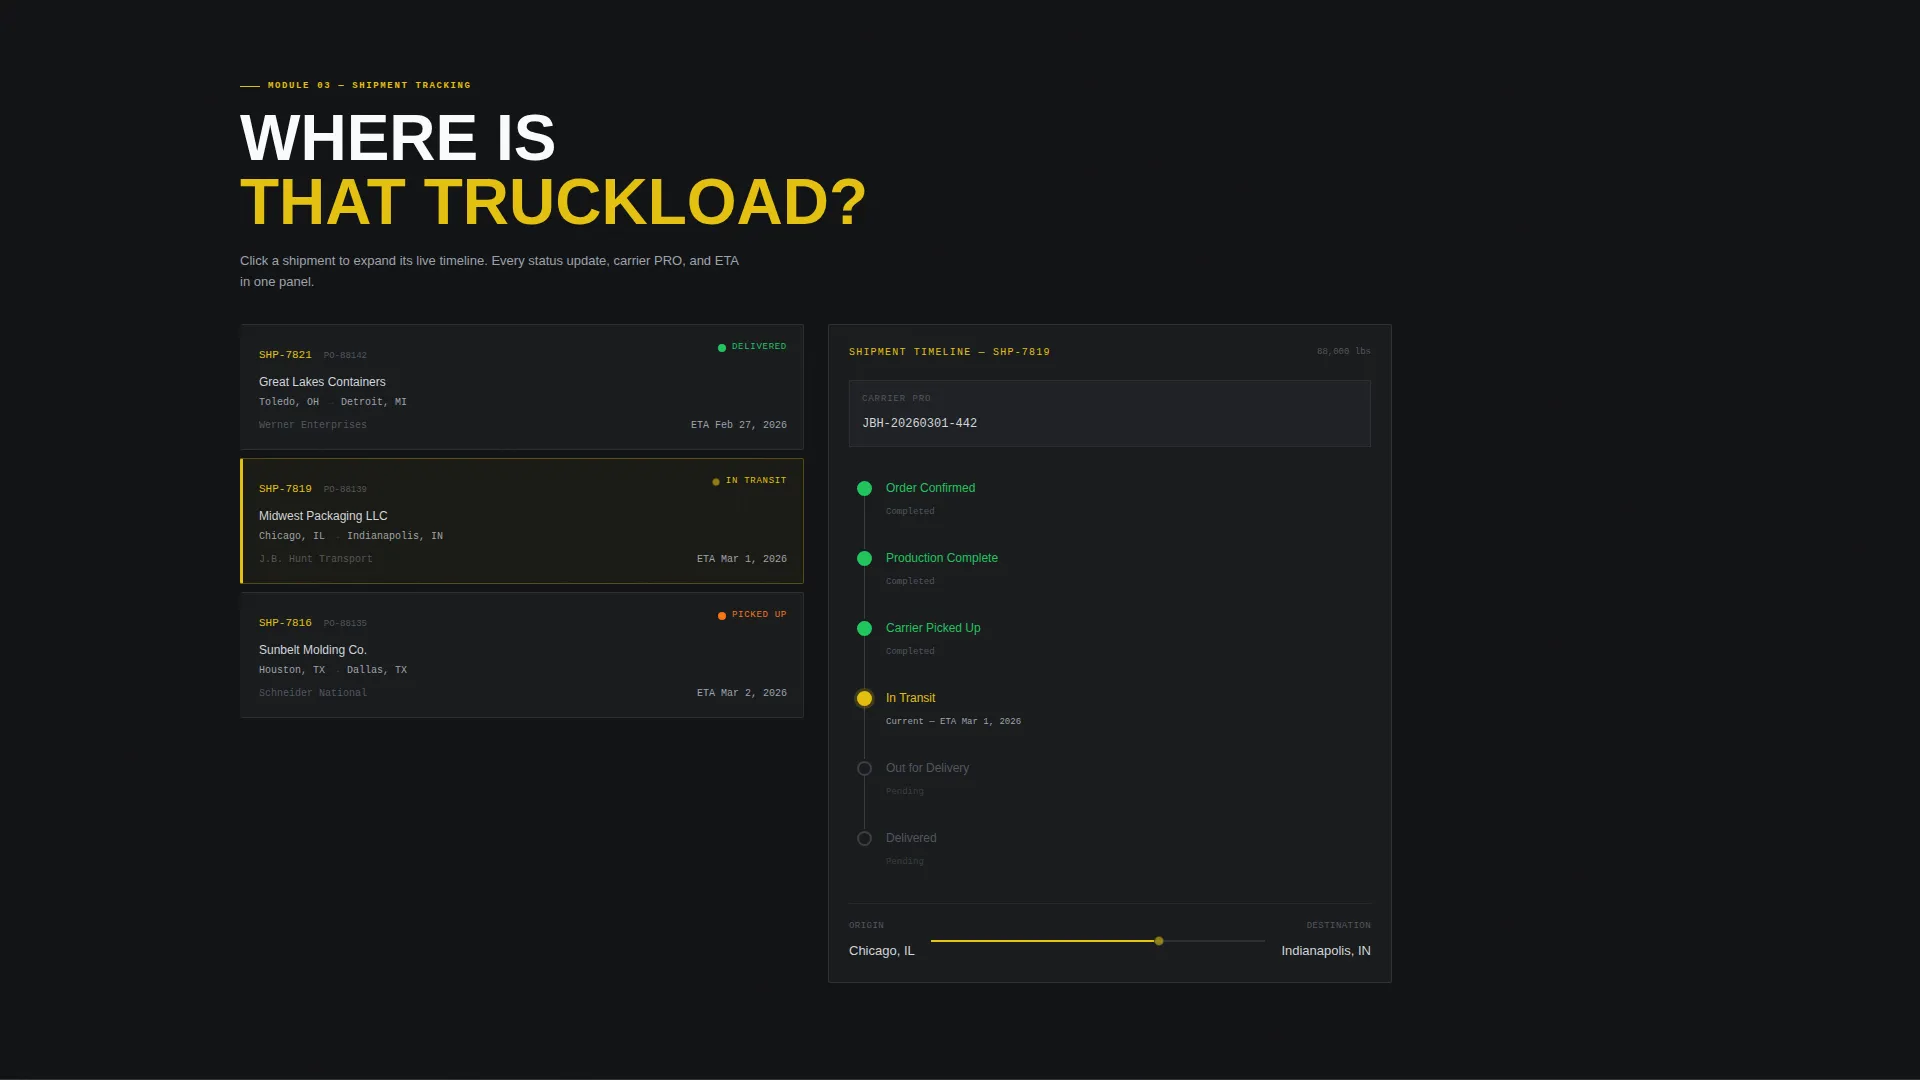Expand the SHP-7821 Great Lakes Containers shipment
The image size is (1920, 1080).
522,387
